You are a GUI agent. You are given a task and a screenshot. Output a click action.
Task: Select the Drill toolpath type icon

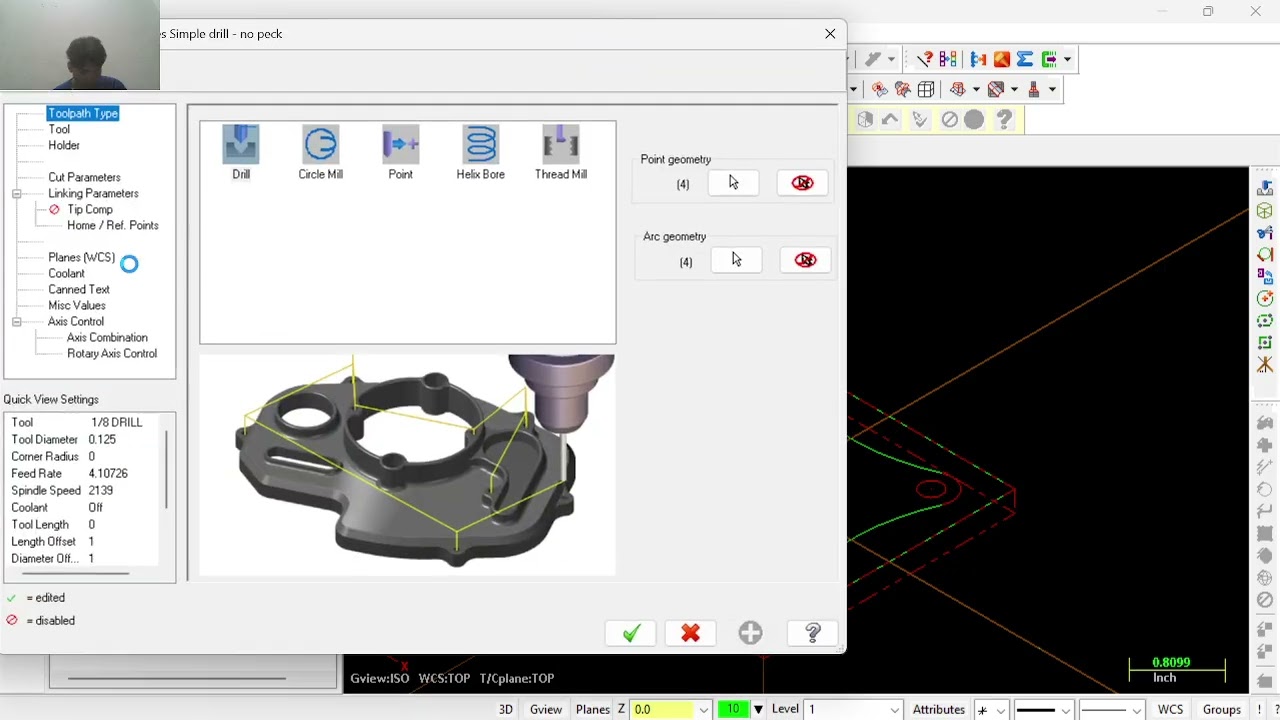pyautogui.click(x=241, y=153)
